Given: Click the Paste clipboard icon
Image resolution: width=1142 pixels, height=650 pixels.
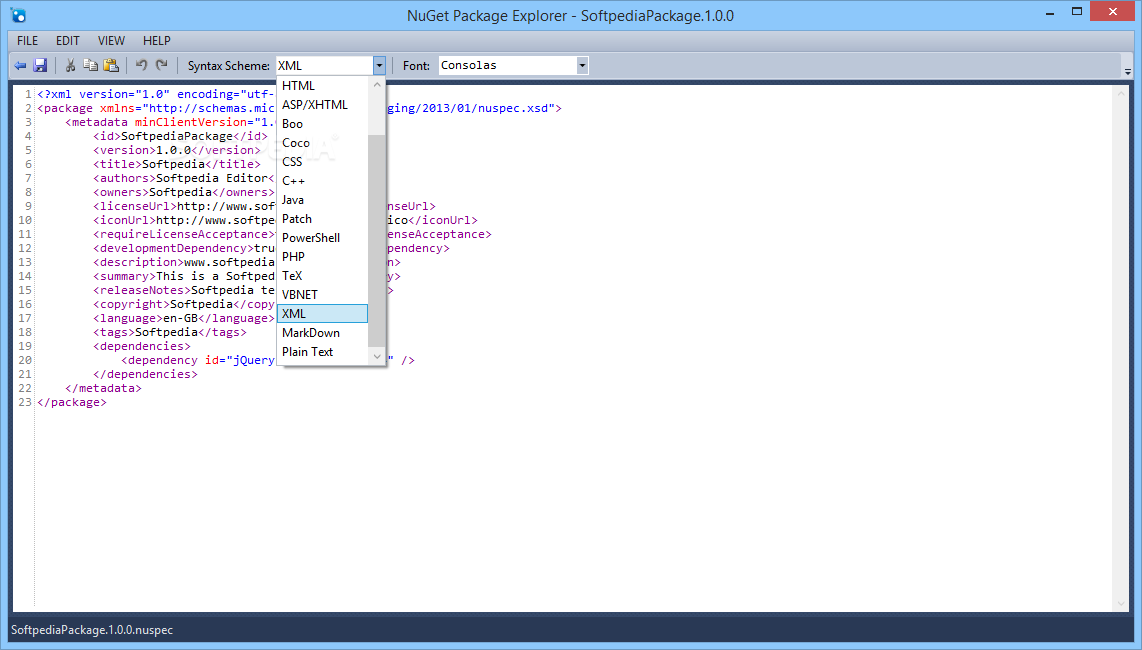Looking at the screenshot, I should click(x=111, y=66).
